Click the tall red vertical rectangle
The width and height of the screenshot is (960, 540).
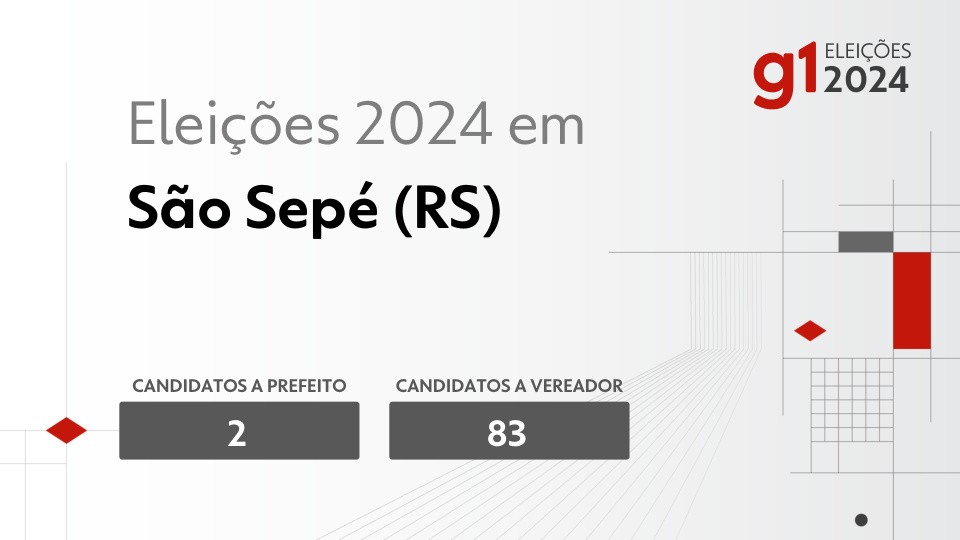(x=911, y=300)
